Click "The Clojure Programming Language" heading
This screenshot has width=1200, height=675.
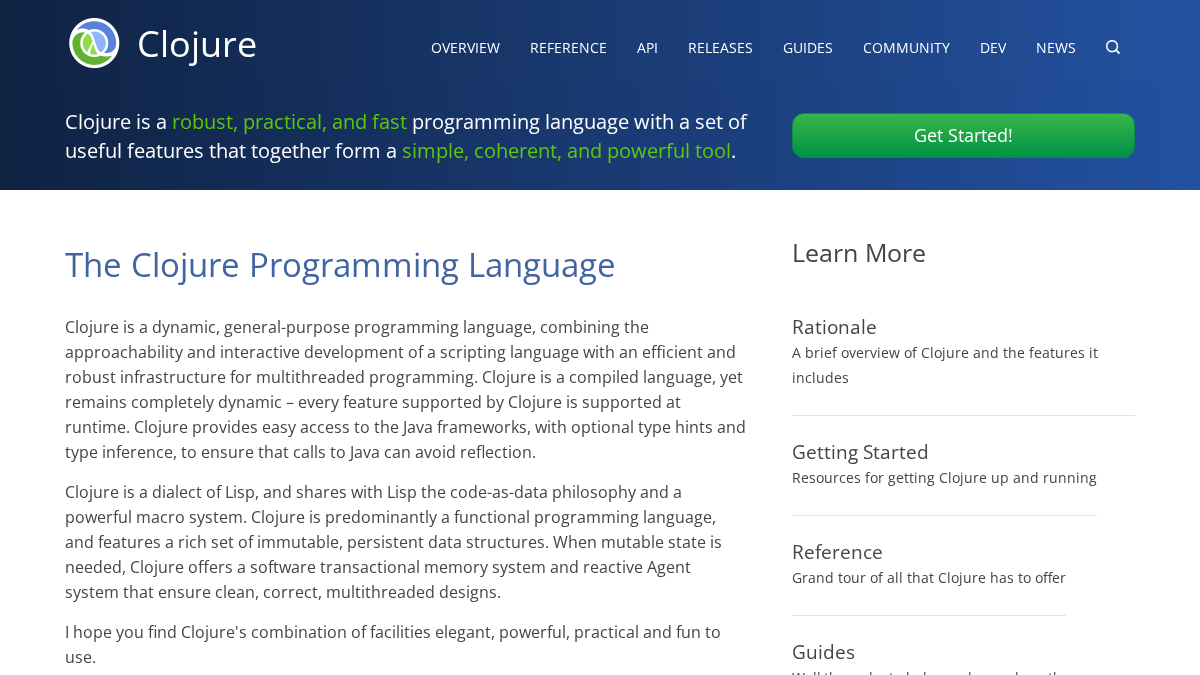(x=340, y=265)
